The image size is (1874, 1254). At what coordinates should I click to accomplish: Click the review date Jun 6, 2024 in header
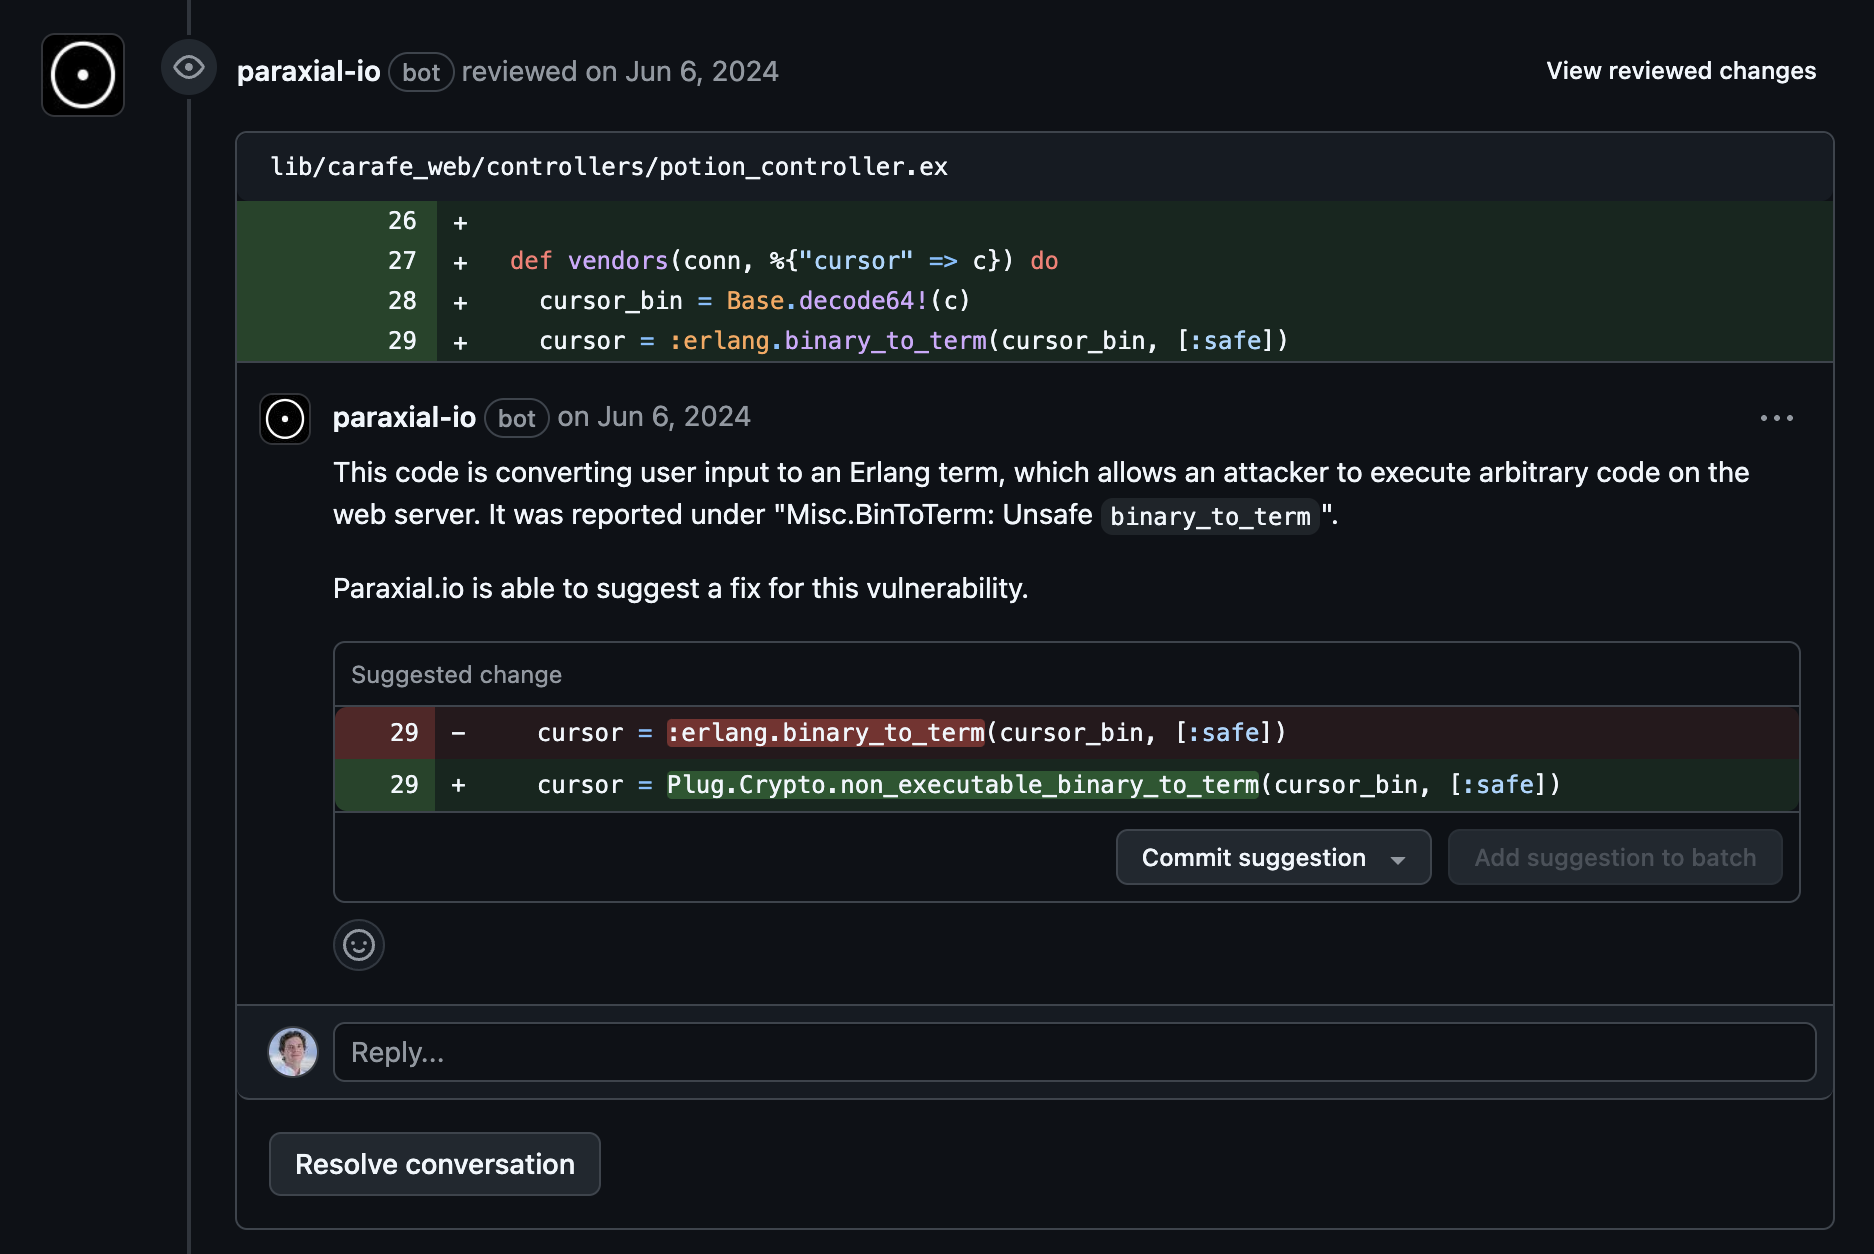pyautogui.click(x=701, y=72)
